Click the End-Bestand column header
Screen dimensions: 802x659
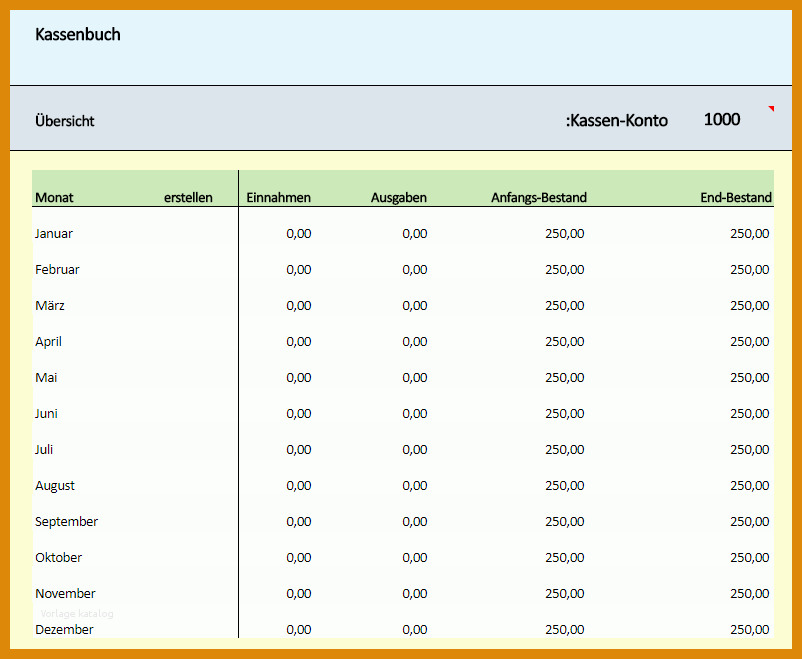tap(736, 197)
